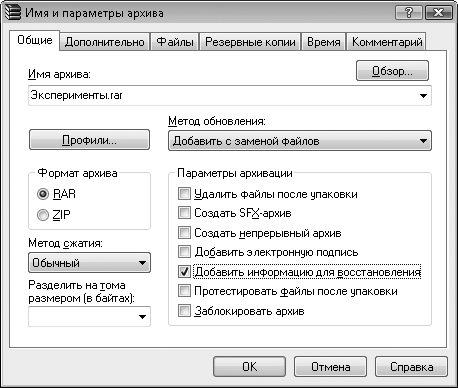Image resolution: width=458 pixels, height=388 pixels.
Task: Open the Резервные копии tab
Action: tap(250, 42)
